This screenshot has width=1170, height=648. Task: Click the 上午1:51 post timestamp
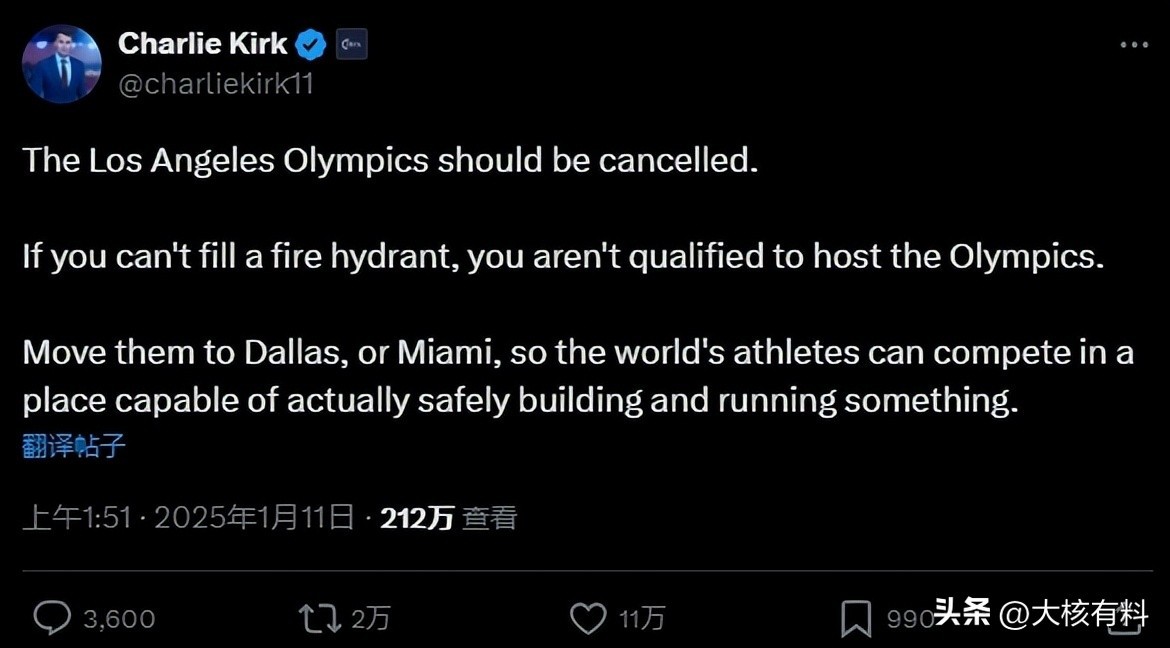point(77,517)
